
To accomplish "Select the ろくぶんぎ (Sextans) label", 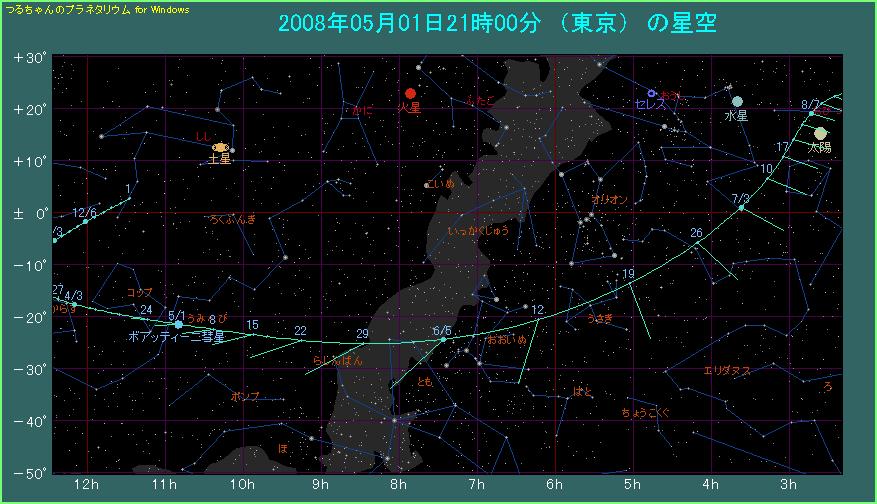I will [233, 218].
